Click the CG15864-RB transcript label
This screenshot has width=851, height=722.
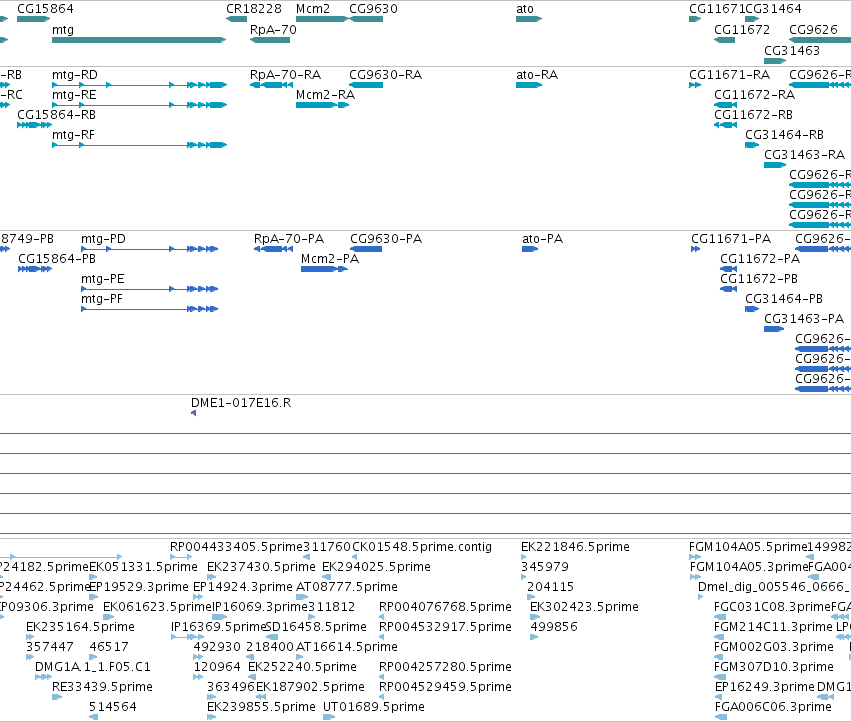56,115
